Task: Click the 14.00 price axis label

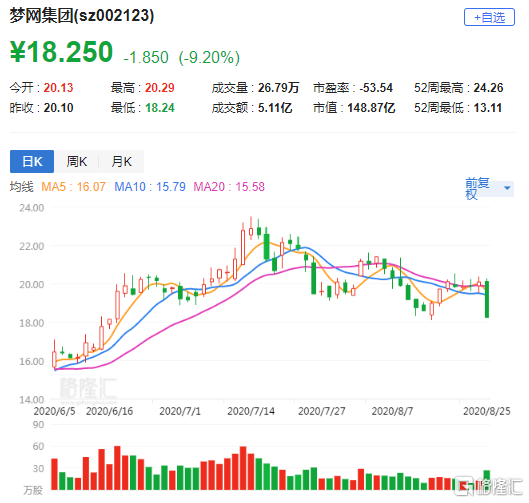Action: click(31, 400)
